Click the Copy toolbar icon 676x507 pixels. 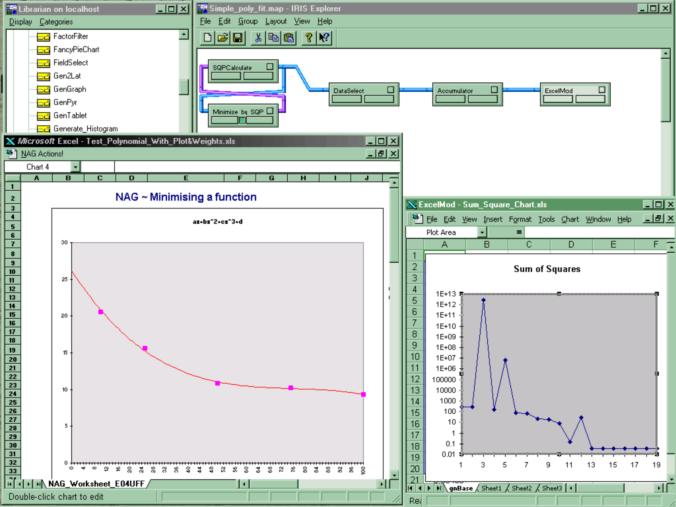coord(273,38)
